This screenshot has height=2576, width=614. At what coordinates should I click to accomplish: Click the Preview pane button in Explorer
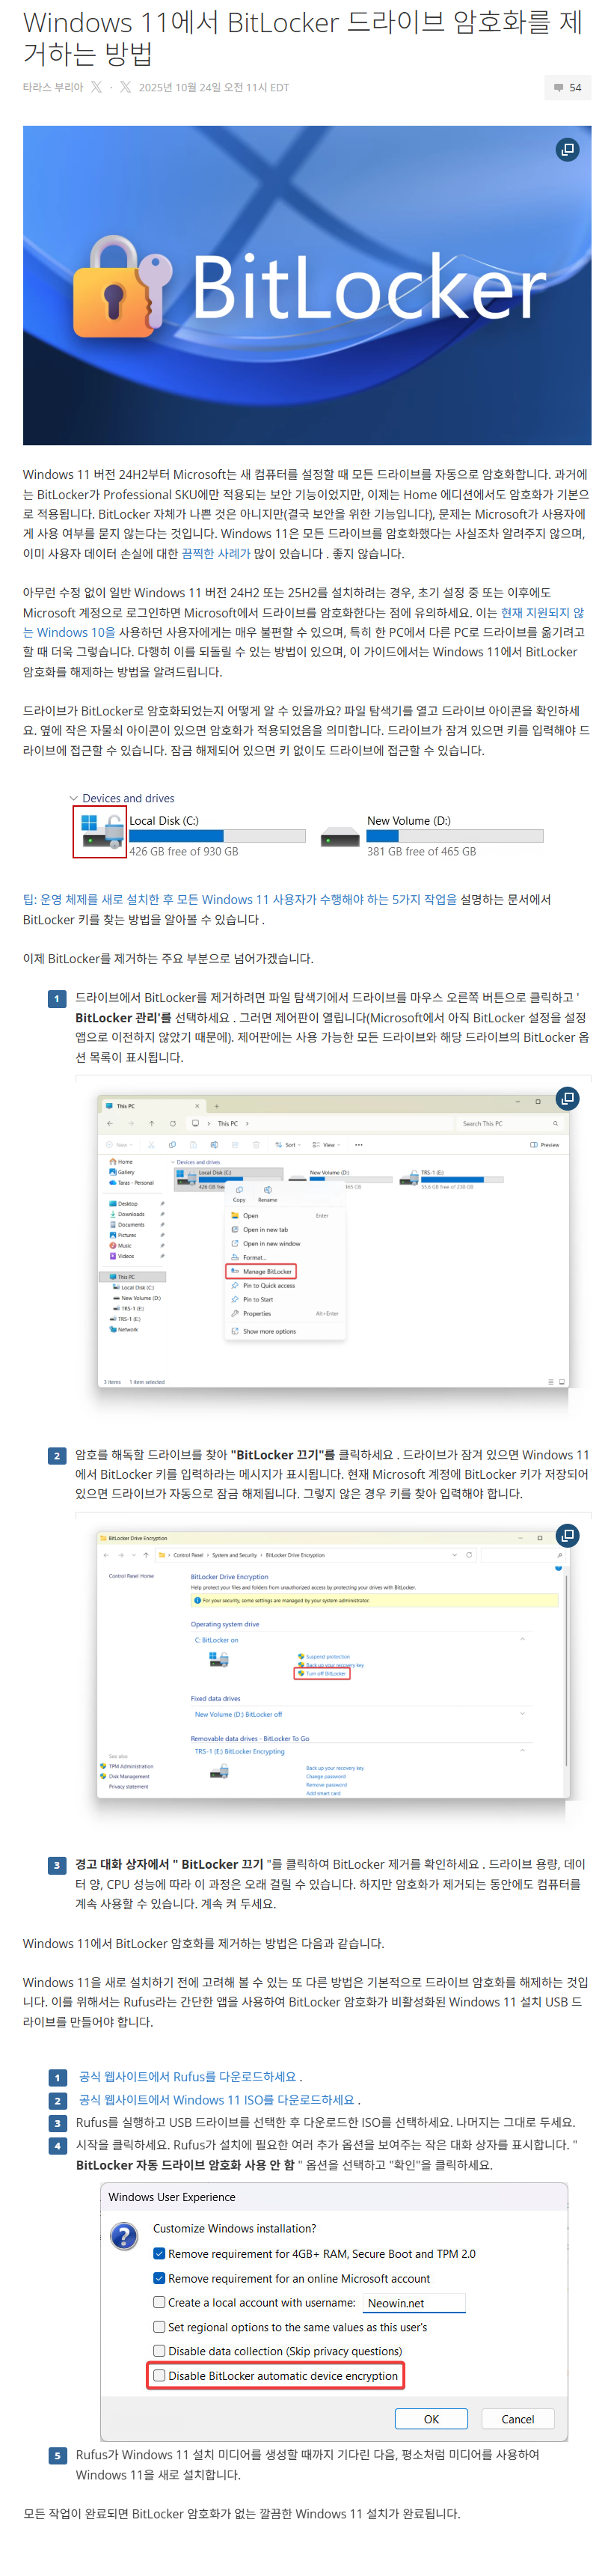[x=545, y=1144]
